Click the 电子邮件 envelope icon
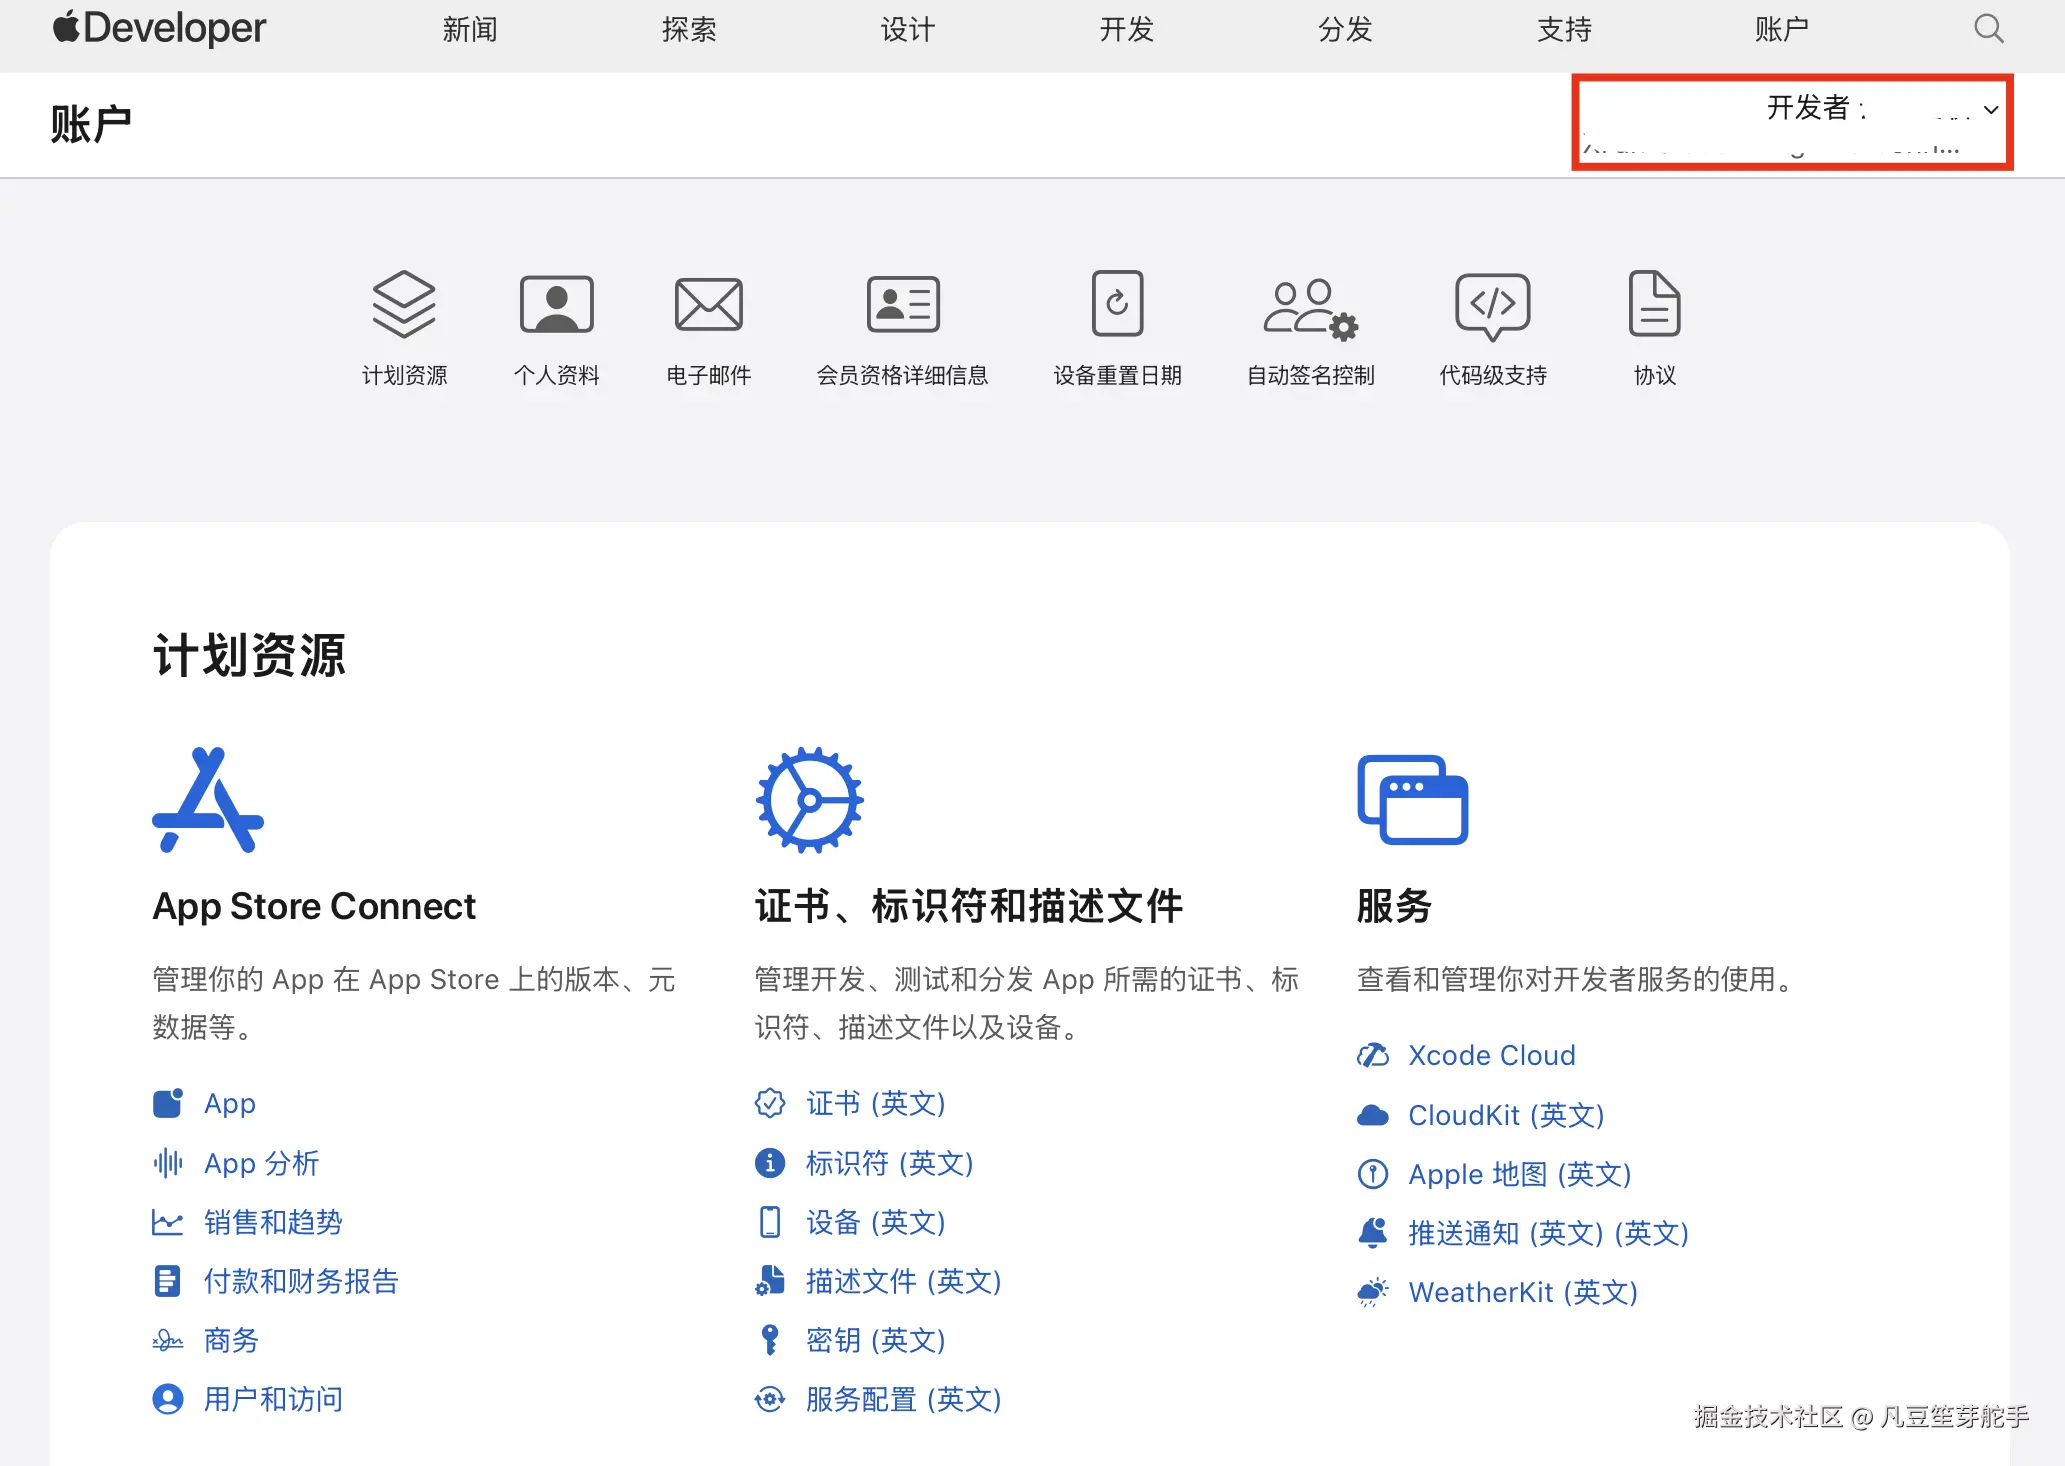The image size is (2065, 1466). click(708, 304)
